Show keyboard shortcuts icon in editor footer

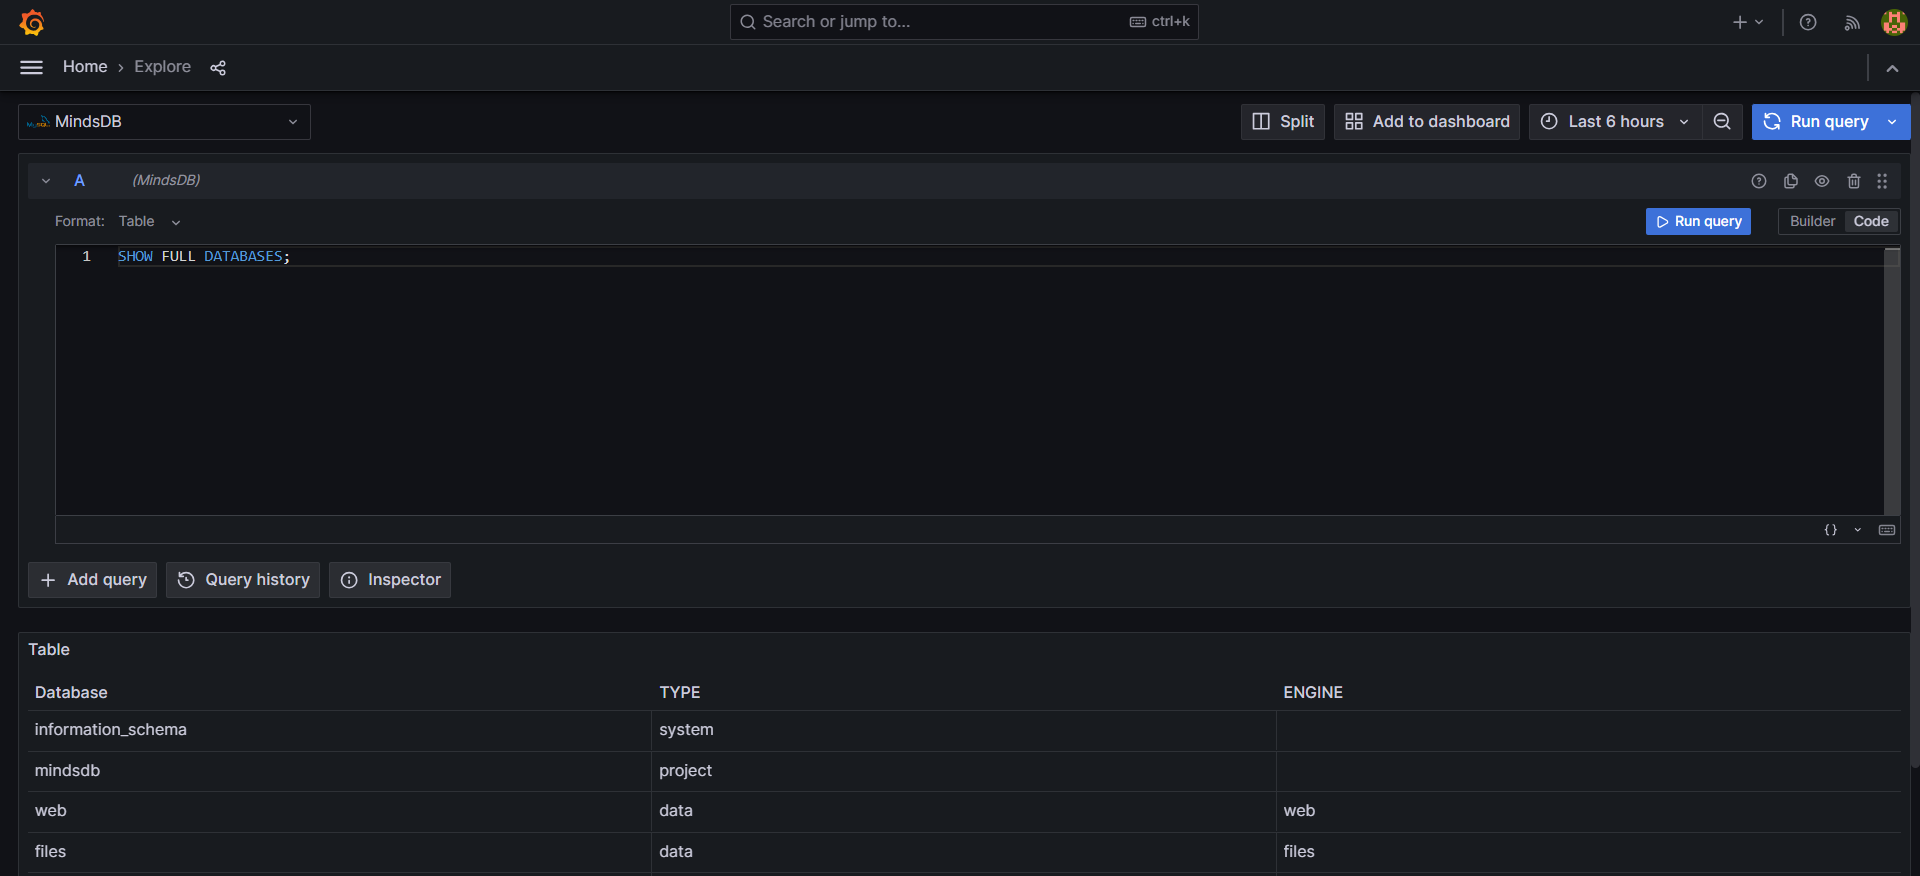(1887, 530)
